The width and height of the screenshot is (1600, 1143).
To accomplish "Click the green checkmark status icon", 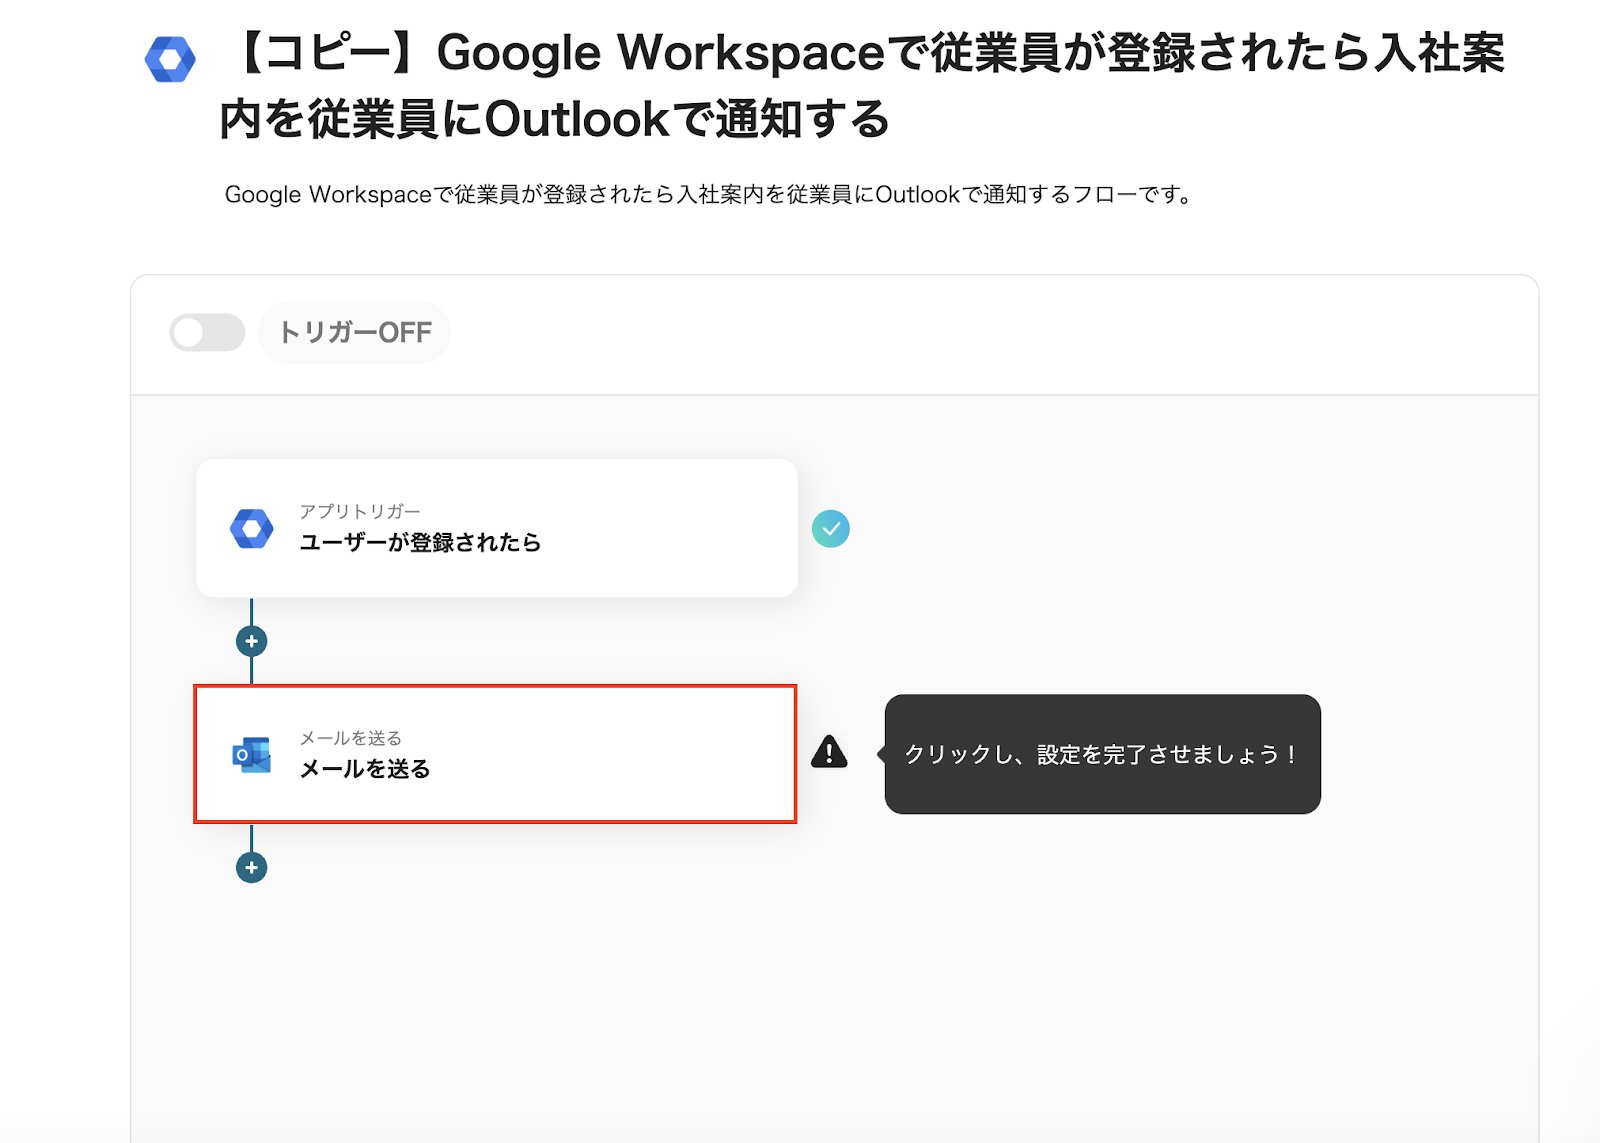I will coord(830,528).
